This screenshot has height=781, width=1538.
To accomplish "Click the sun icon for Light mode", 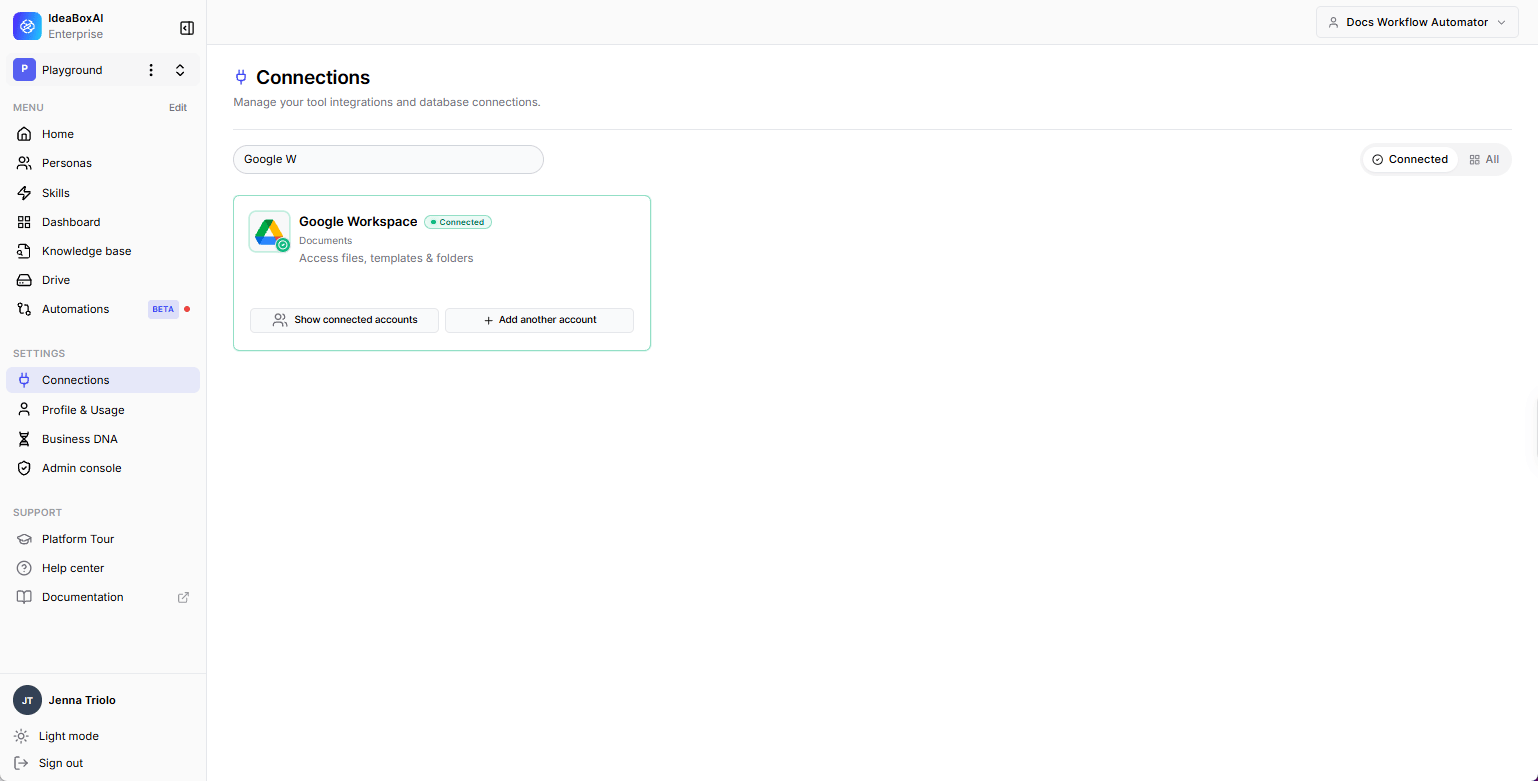I will point(21,736).
